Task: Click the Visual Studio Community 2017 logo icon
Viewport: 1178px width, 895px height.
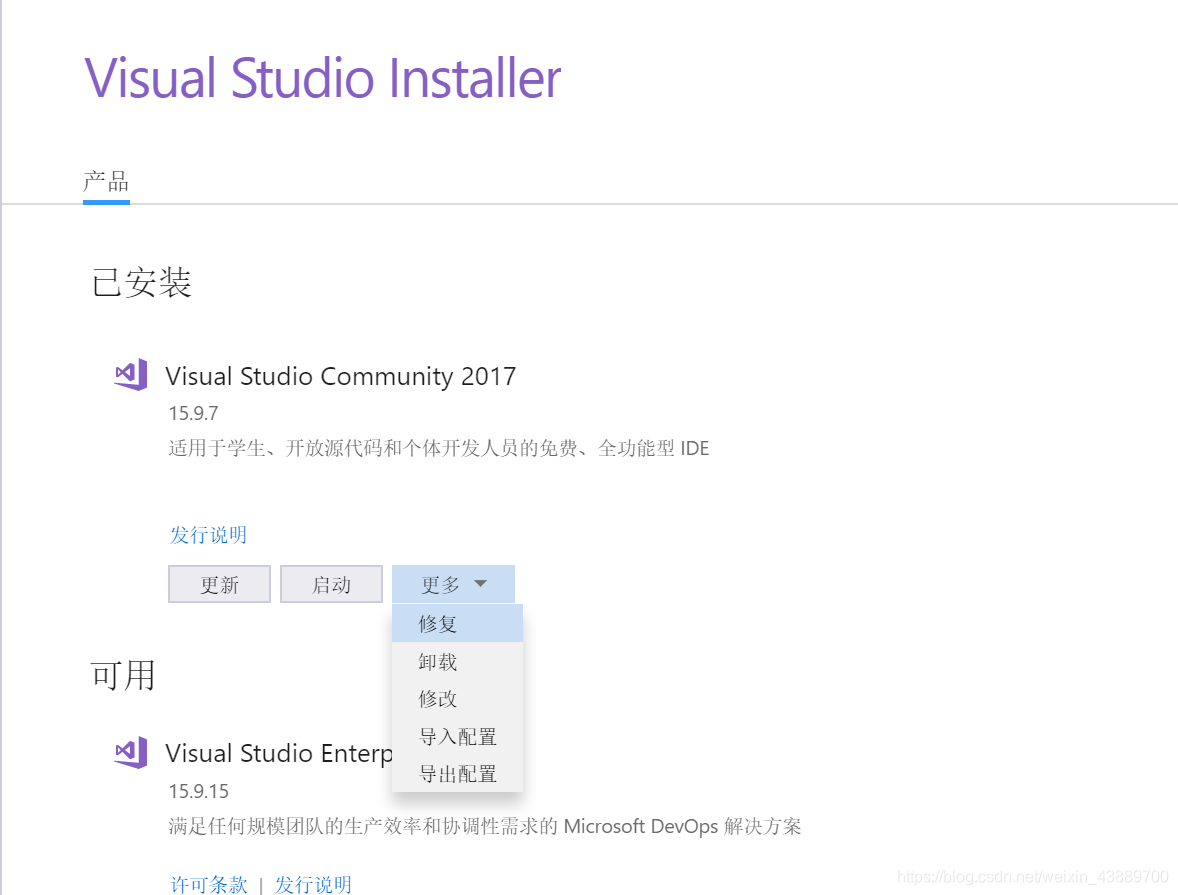Action: click(131, 374)
